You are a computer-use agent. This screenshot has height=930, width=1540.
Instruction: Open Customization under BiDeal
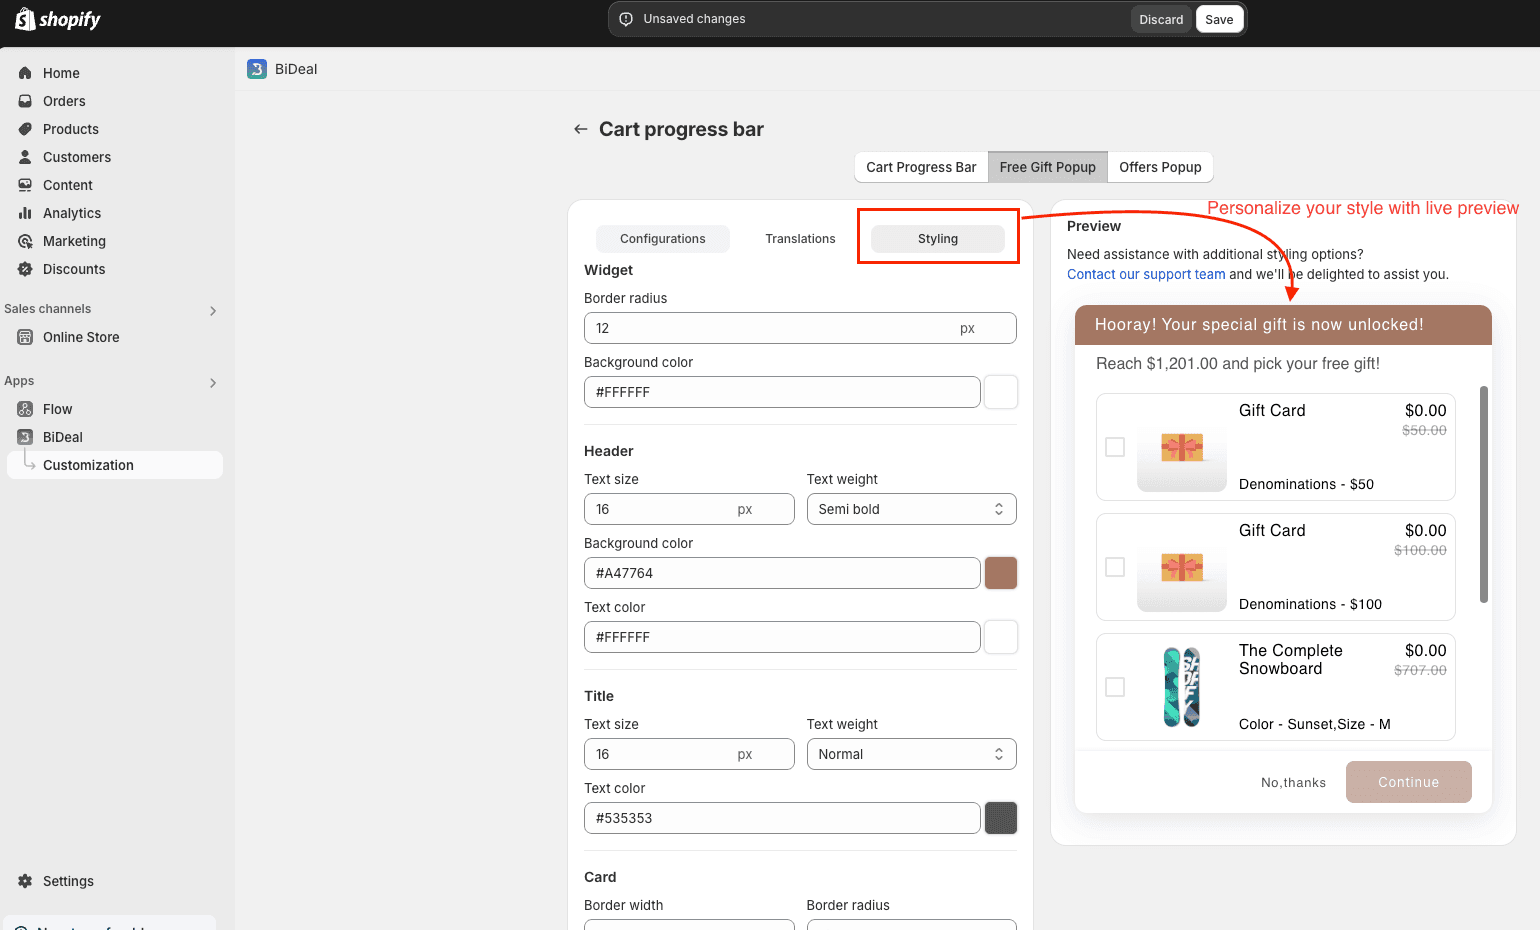tap(115, 465)
